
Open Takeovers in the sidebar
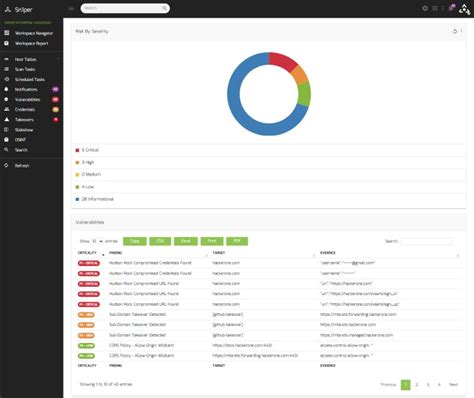coord(24,120)
